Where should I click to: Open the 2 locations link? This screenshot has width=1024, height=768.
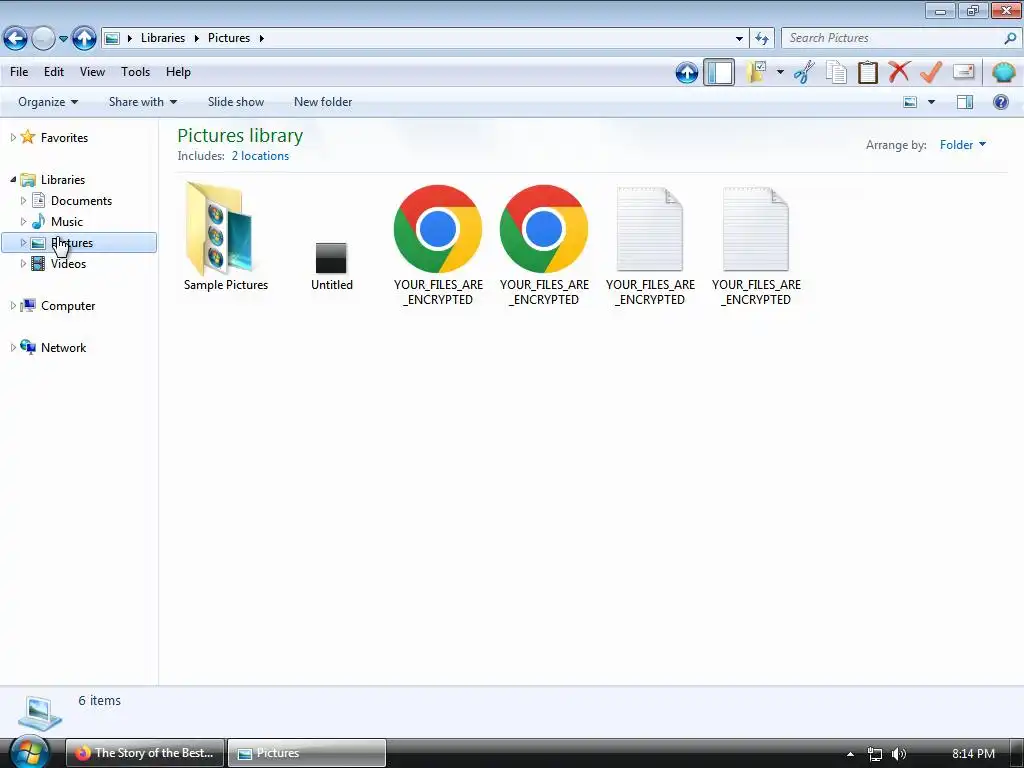(260, 156)
